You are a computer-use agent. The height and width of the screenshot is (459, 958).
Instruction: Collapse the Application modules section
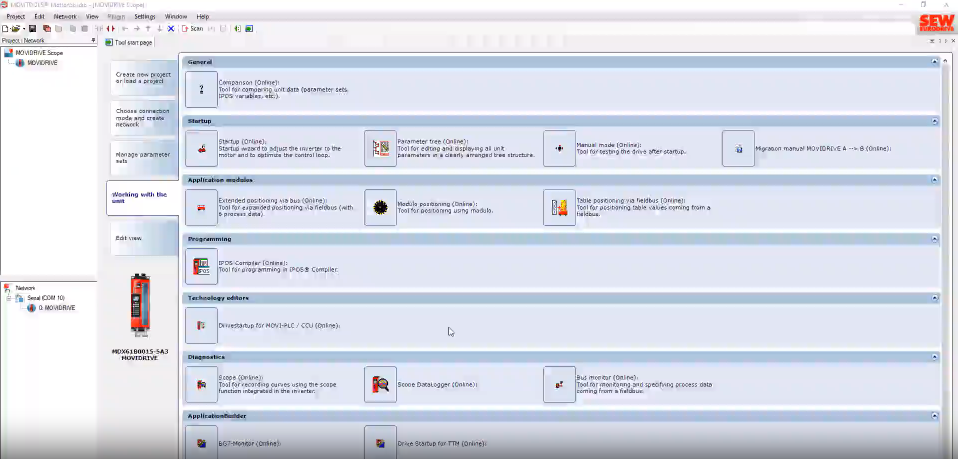[x=934, y=180]
